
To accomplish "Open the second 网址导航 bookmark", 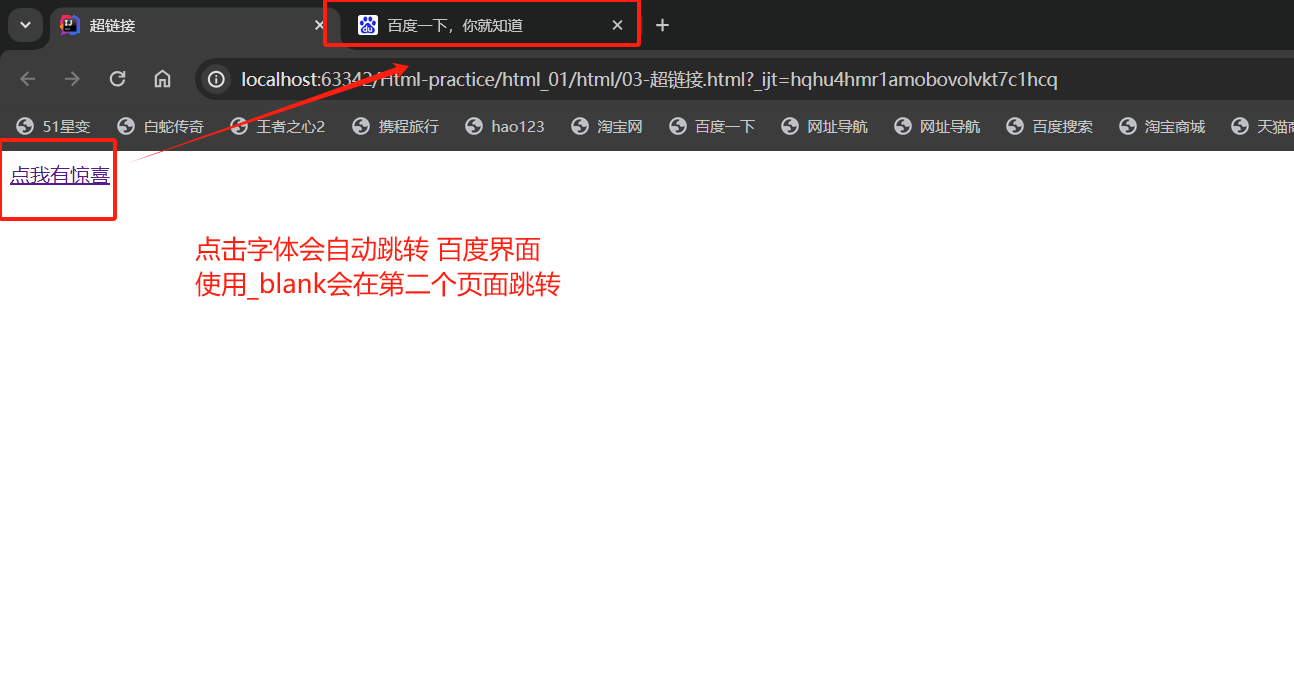I will coord(936,126).
